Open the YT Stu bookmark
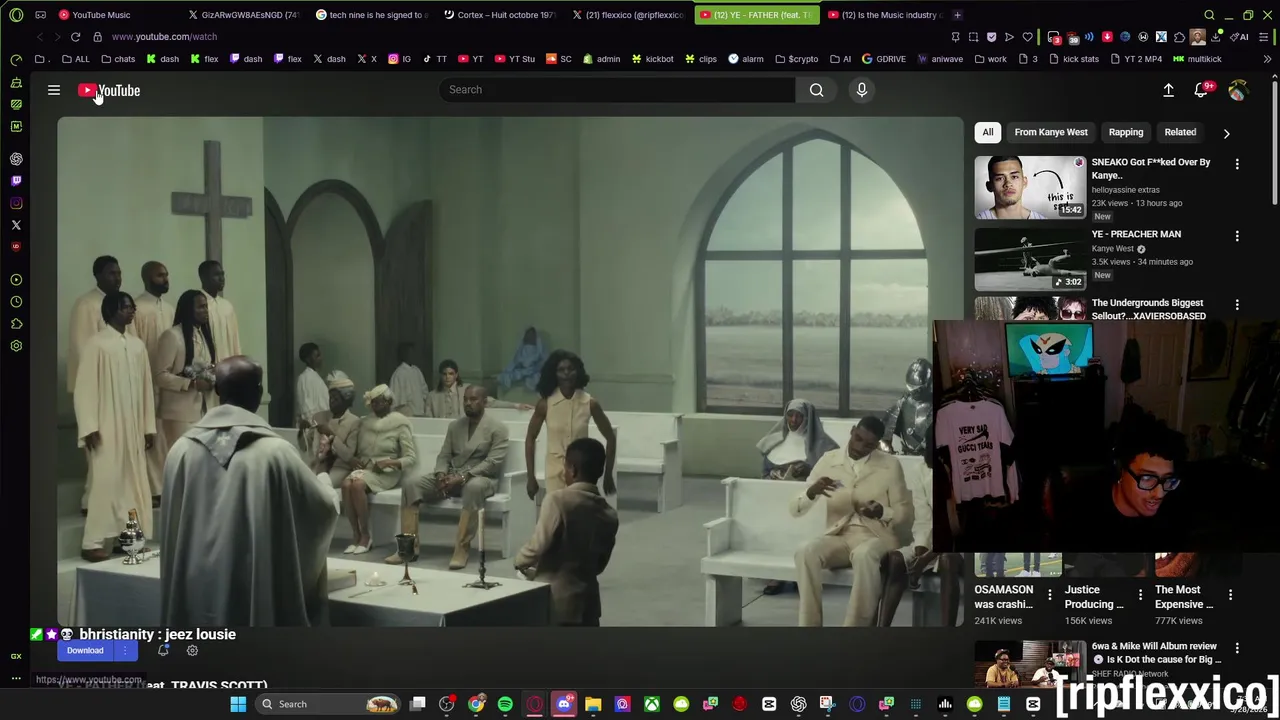The width and height of the screenshot is (1280, 720). click(x=514, y=59)
